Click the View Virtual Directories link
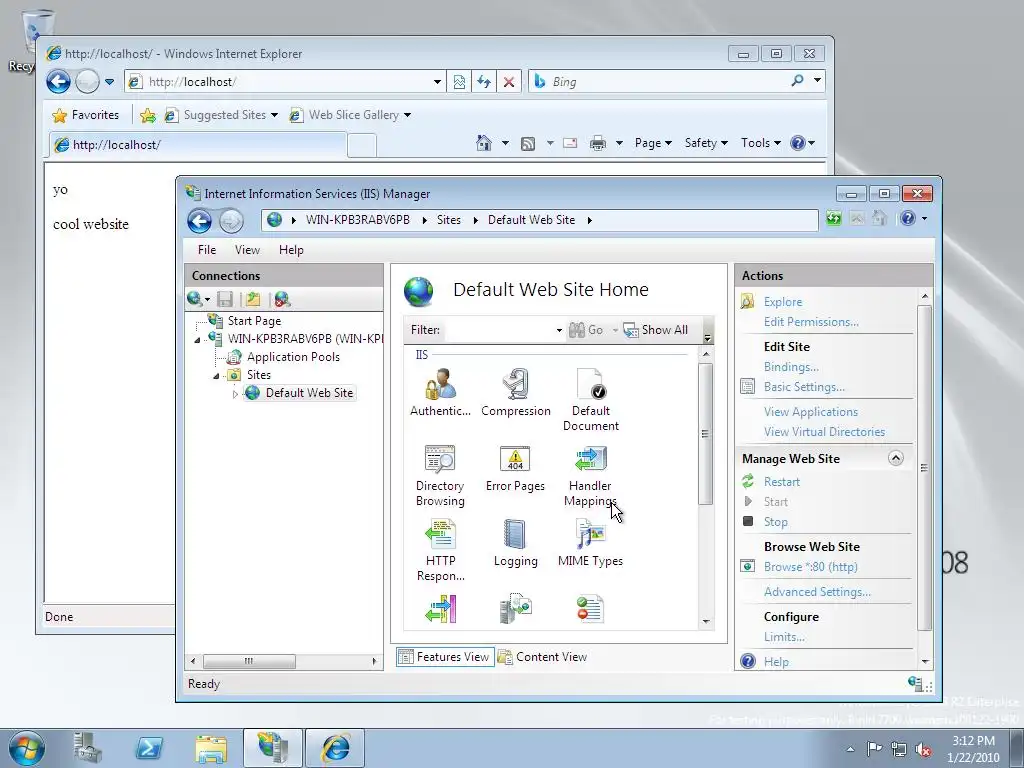Image resolution: width=1024 pixels, height=768 pixels. [x=825, y=432]
